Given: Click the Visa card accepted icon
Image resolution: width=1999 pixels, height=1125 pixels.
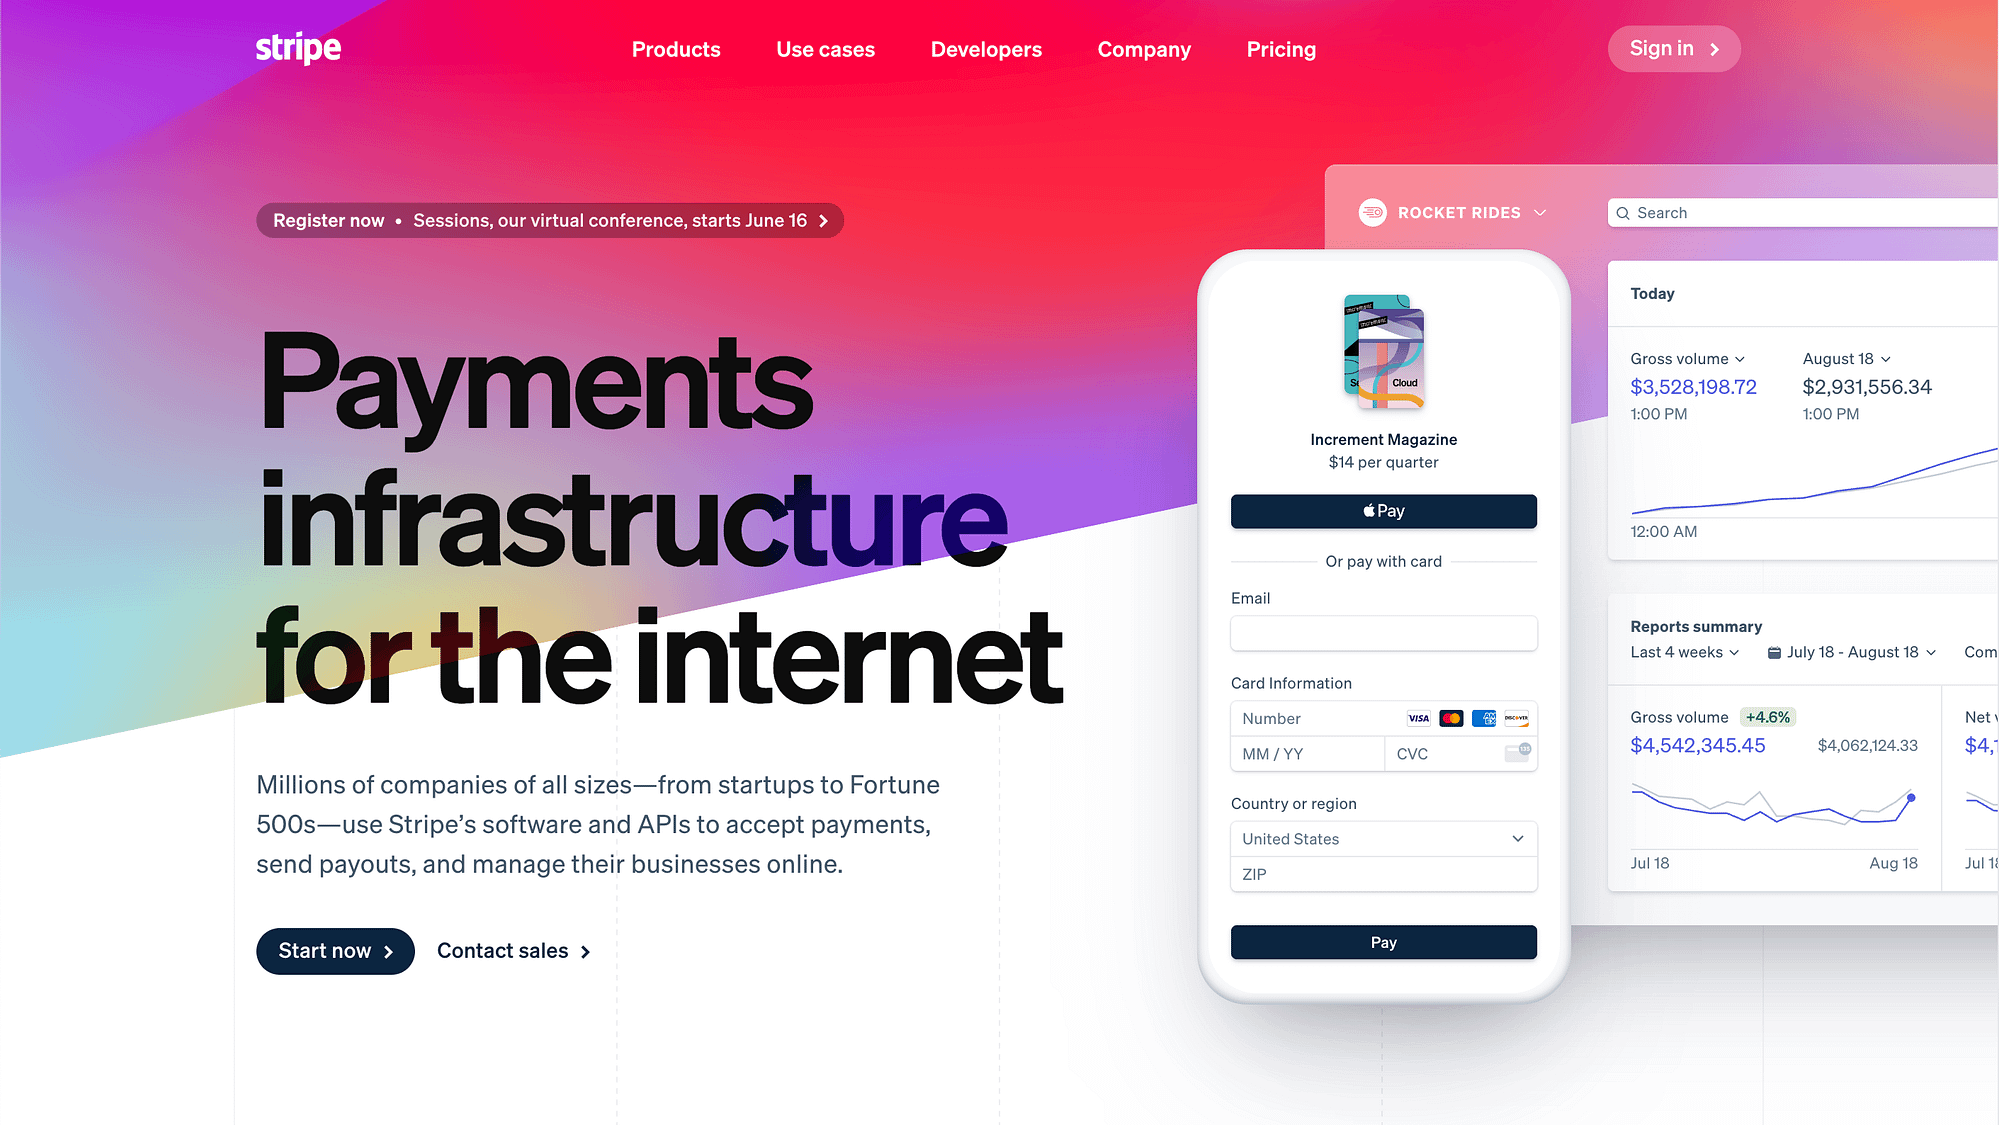Looking at the screenshot, I should [1418, 717].
